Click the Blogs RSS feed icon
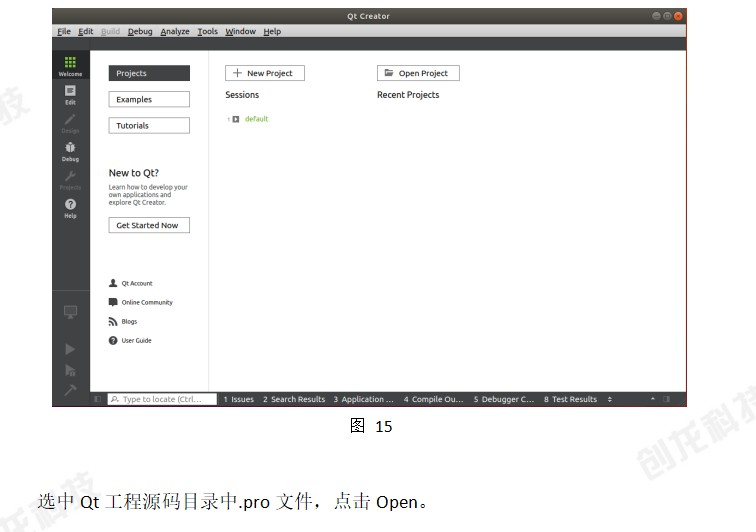The width and height of the screenshot is (756, 532). click(113, 322)
